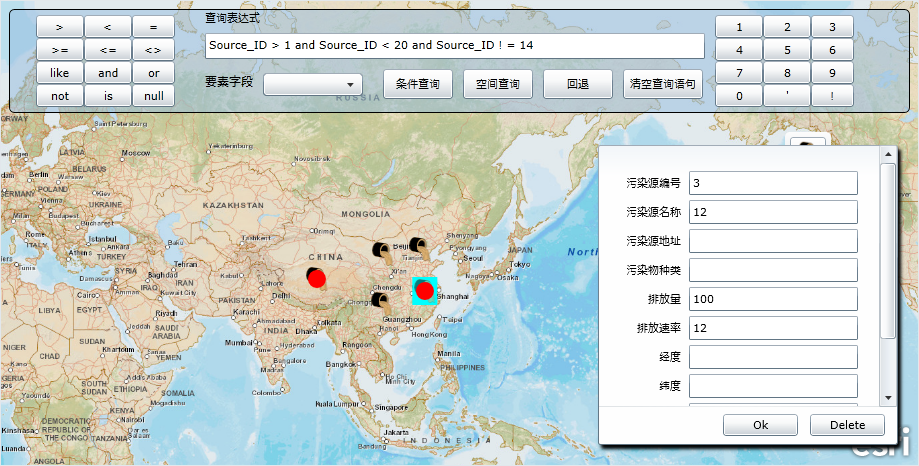Select the pollution marker northeast of Beijing
The height and width of the screenshot is (466, 919).
[418, 247]
